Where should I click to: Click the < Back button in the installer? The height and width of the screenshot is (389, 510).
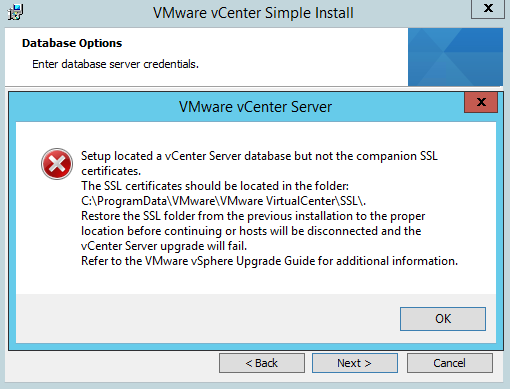click(x=262, y=363)
